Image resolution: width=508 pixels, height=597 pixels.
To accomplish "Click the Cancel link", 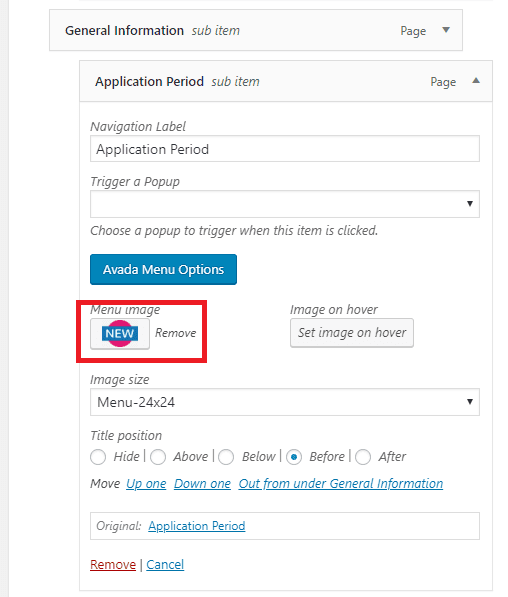I will tap(165, 564).
